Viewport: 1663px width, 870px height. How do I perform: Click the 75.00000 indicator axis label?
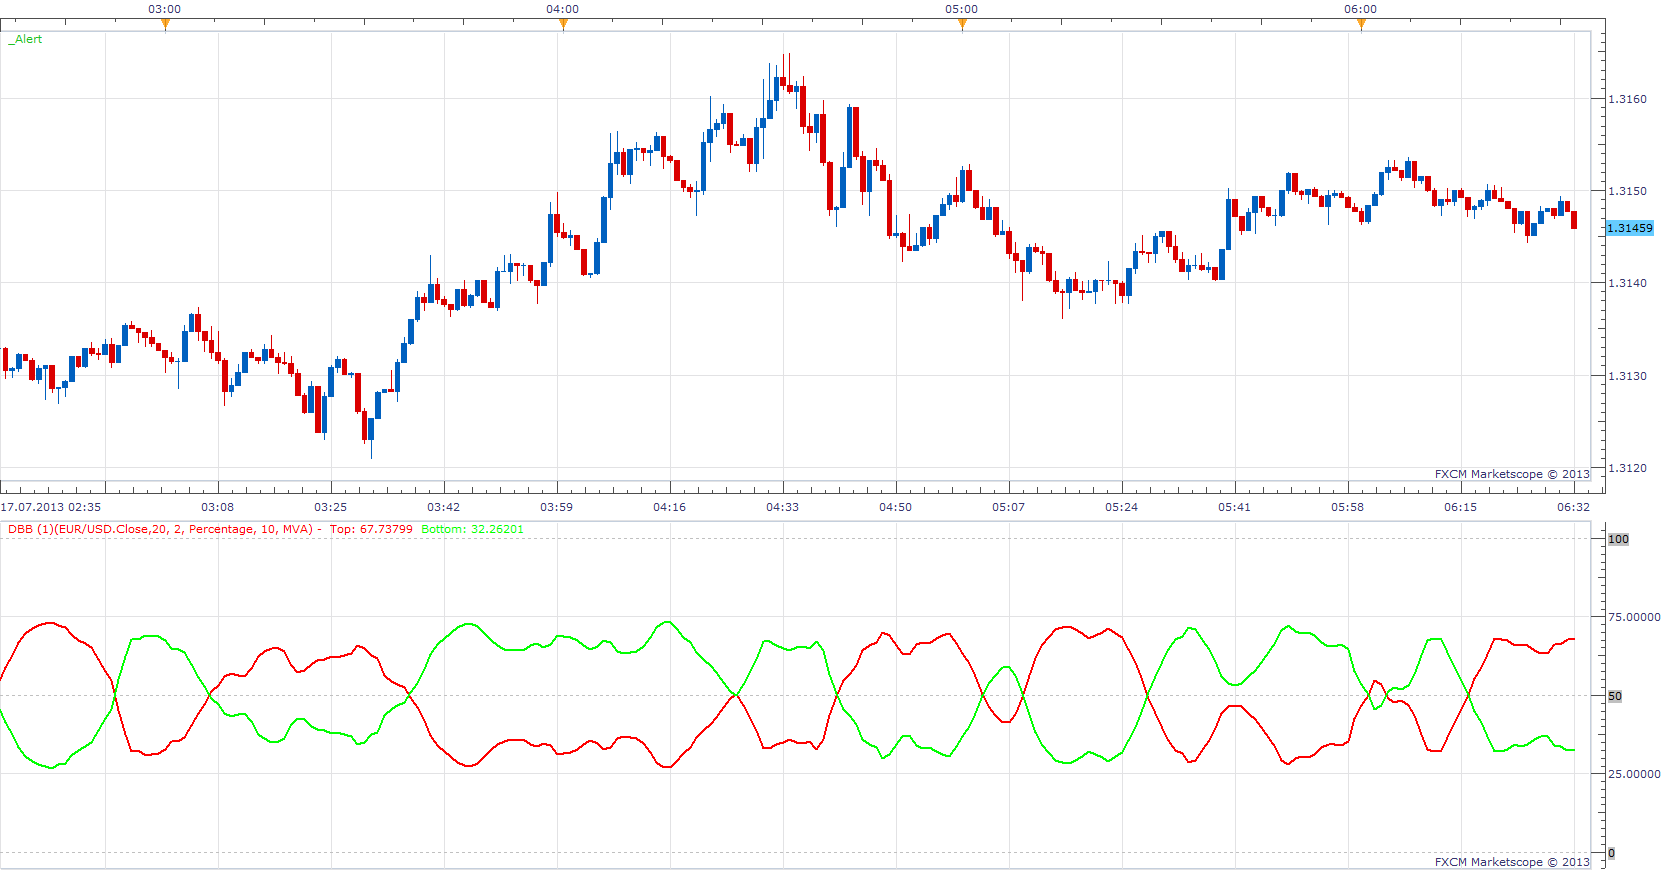pos(1634,617)
